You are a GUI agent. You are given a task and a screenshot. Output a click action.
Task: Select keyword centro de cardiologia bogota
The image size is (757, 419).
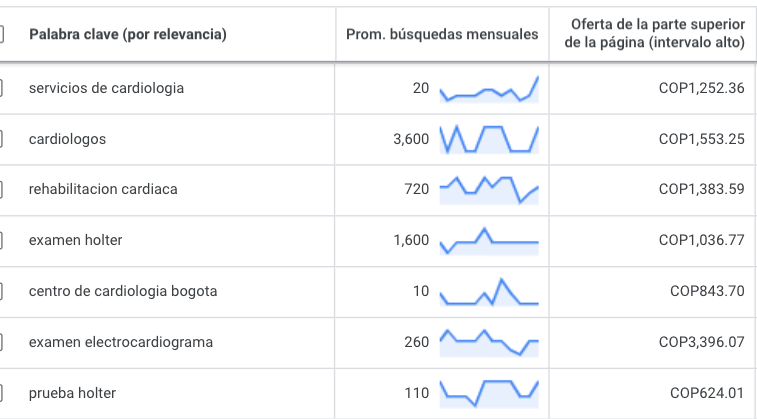point(123,291)
